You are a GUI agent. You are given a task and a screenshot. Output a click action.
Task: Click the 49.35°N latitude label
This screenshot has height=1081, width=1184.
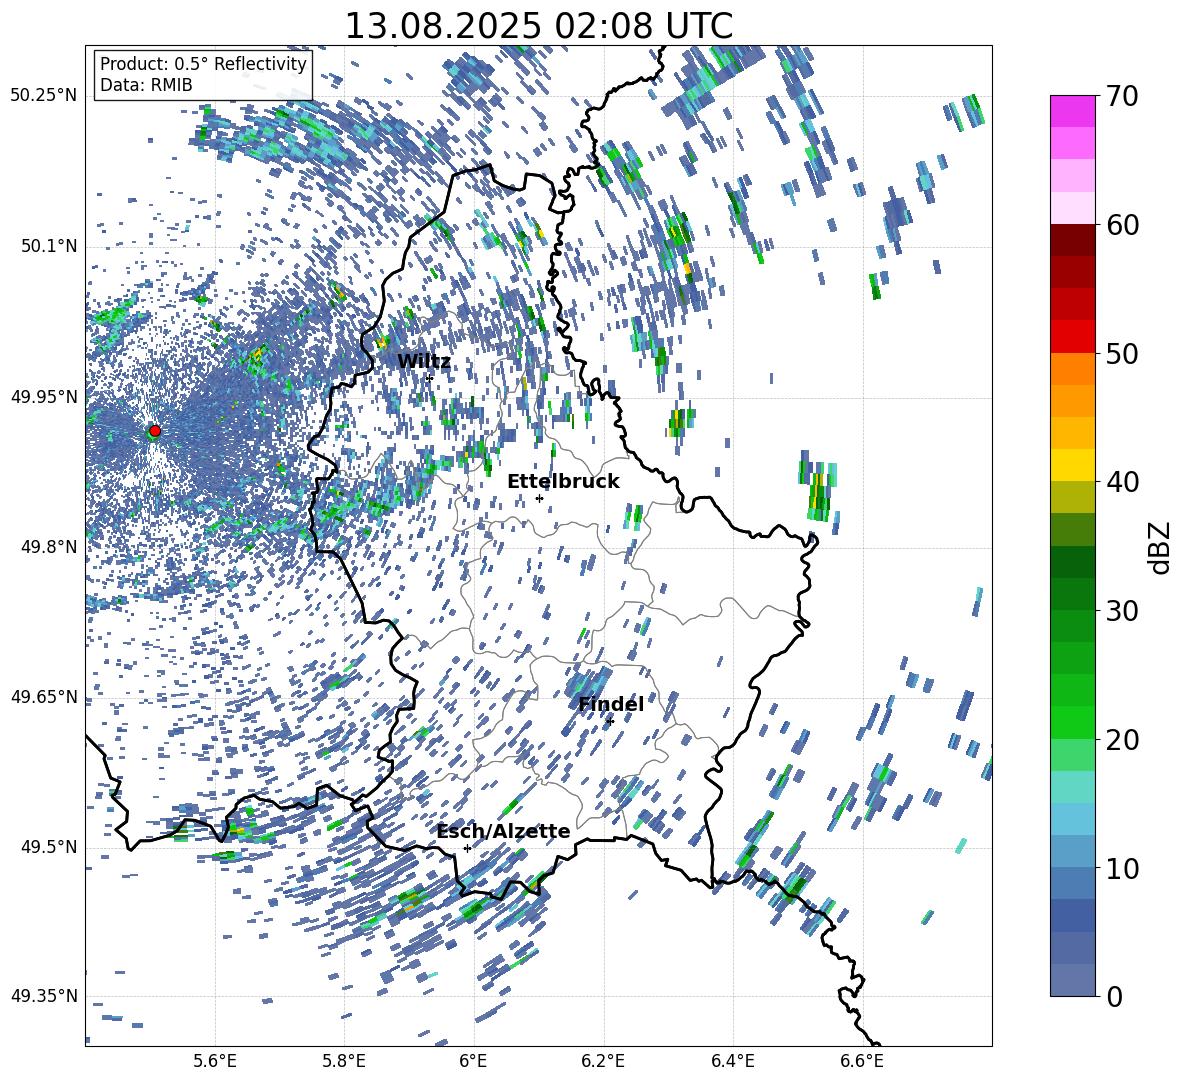[x=44, y=996]
